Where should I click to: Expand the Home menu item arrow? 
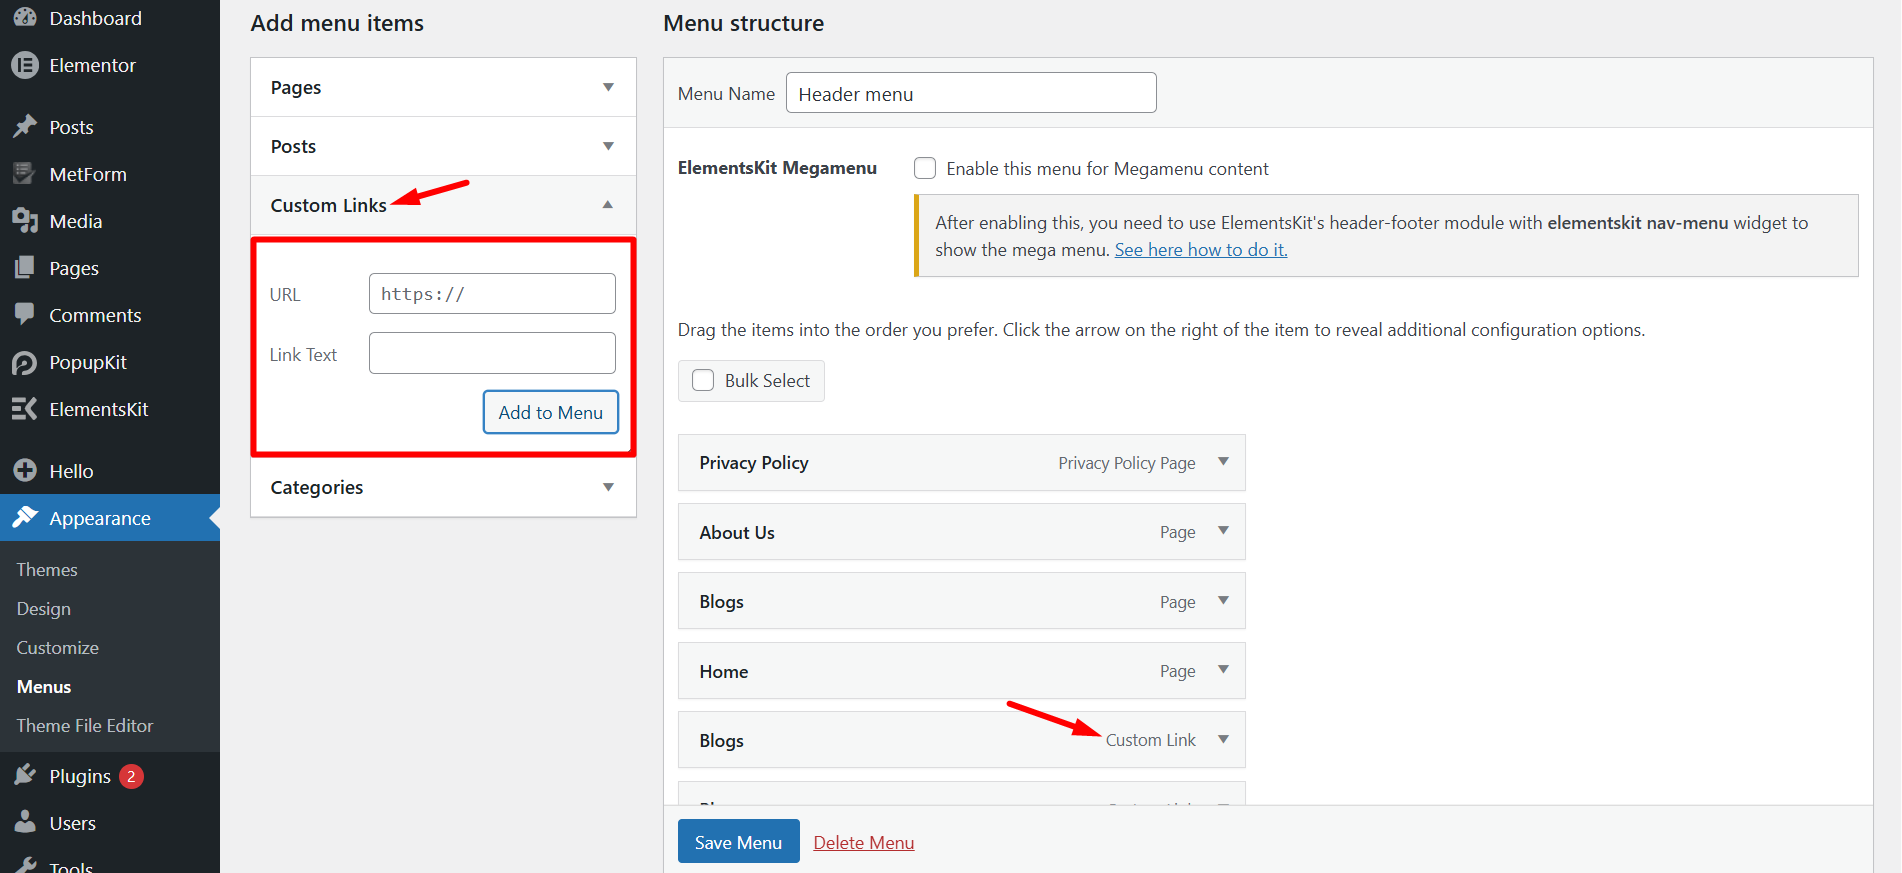pos(1223,670)
